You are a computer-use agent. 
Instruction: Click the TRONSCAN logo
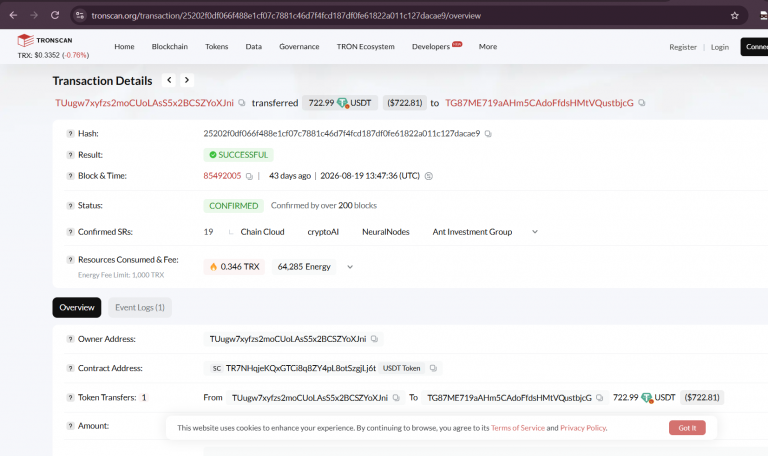45,40
